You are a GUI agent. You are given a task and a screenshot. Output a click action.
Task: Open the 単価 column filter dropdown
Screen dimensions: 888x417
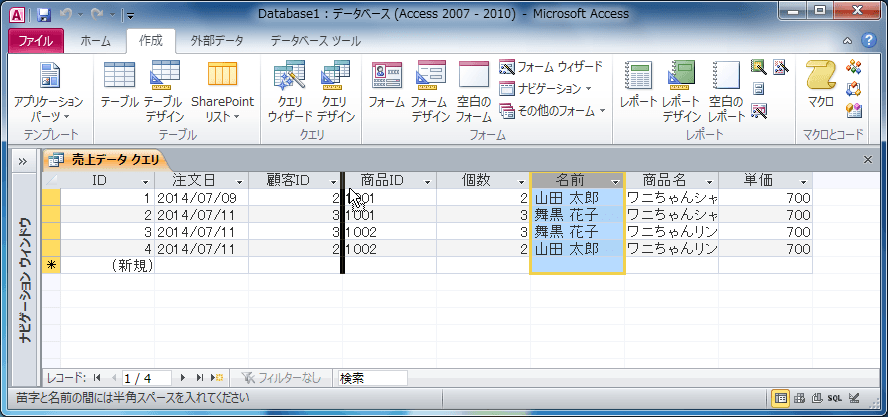804,182
